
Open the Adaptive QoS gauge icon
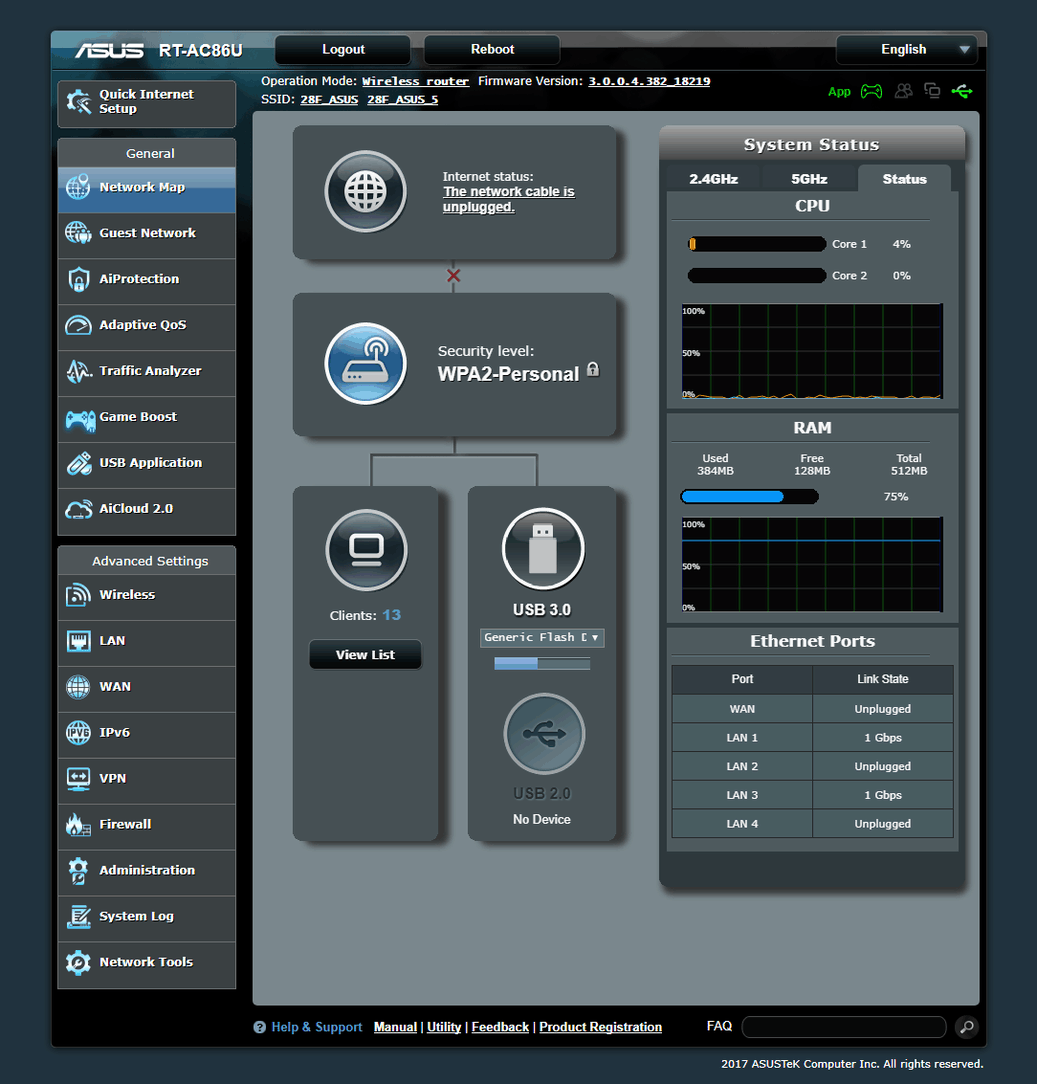[x=78, y=325]
